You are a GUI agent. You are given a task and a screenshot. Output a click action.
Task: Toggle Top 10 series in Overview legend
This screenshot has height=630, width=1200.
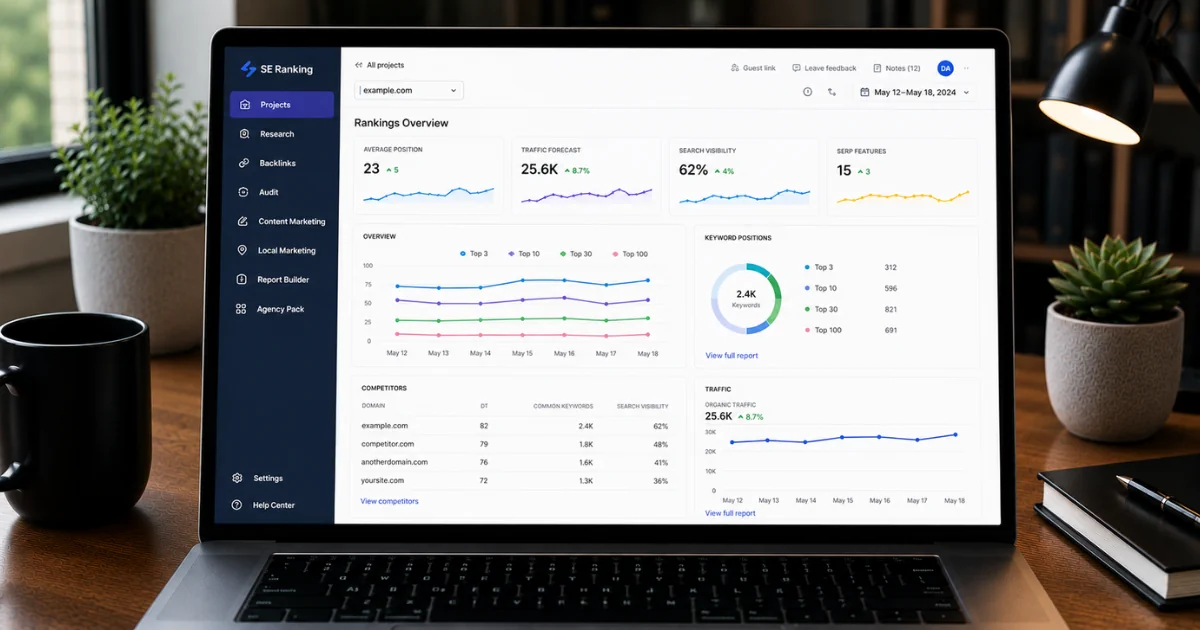524,254
